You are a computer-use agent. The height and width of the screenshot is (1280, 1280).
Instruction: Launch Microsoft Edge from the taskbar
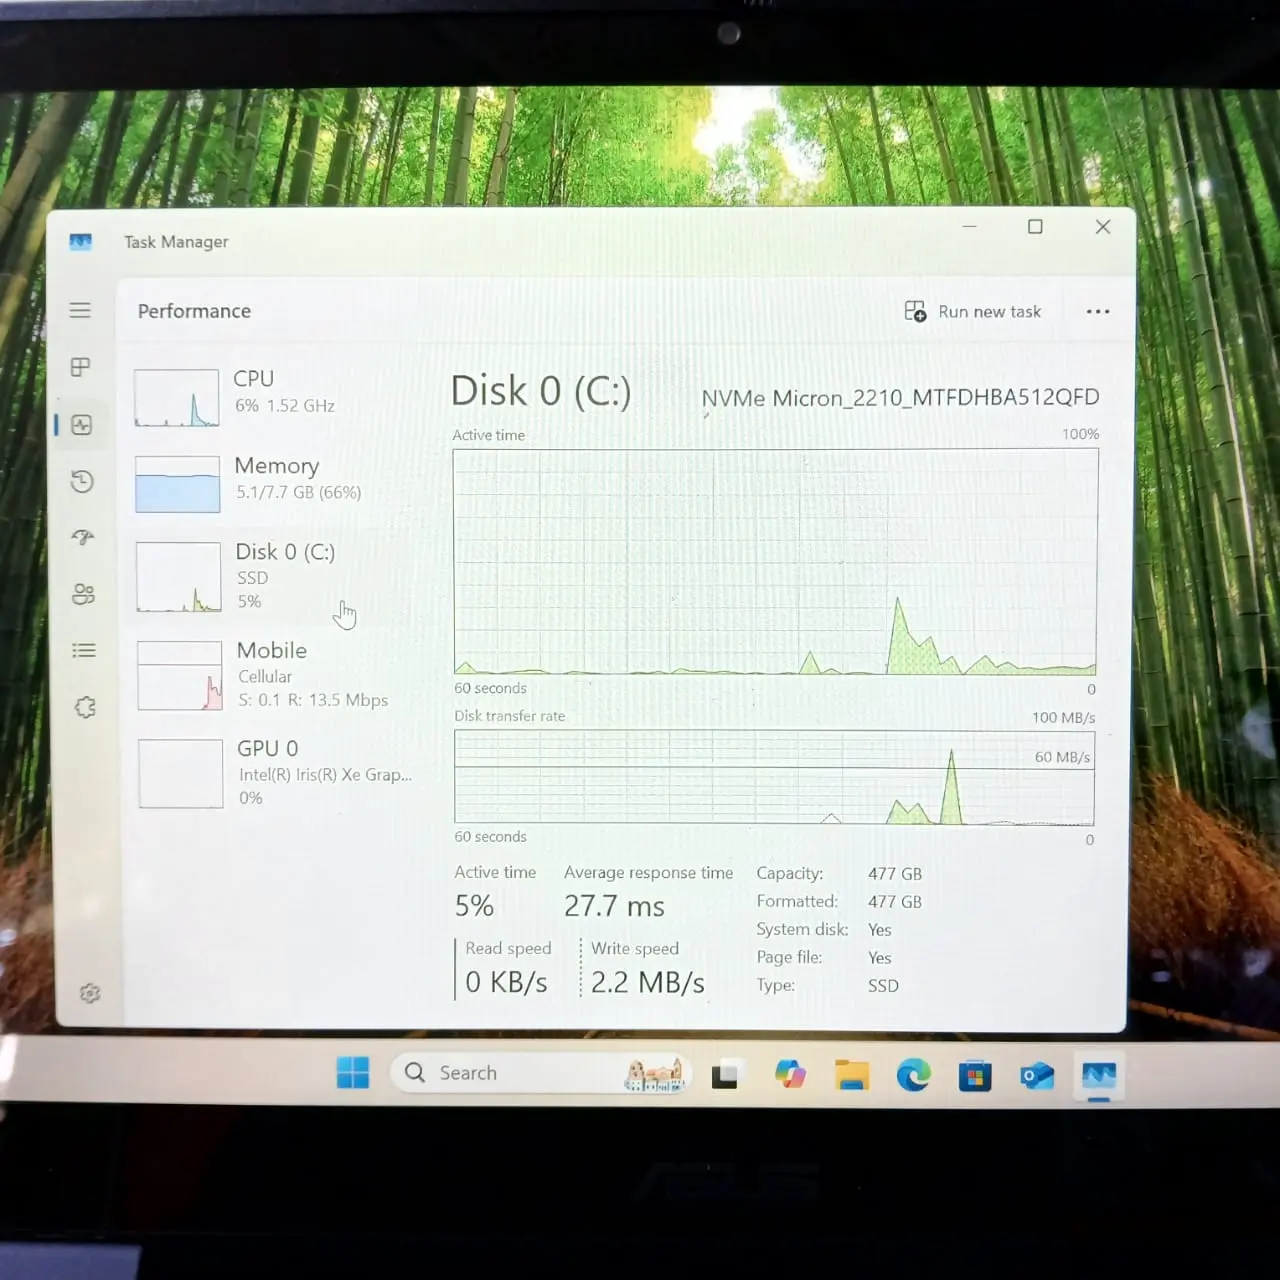coord(913,1075)
